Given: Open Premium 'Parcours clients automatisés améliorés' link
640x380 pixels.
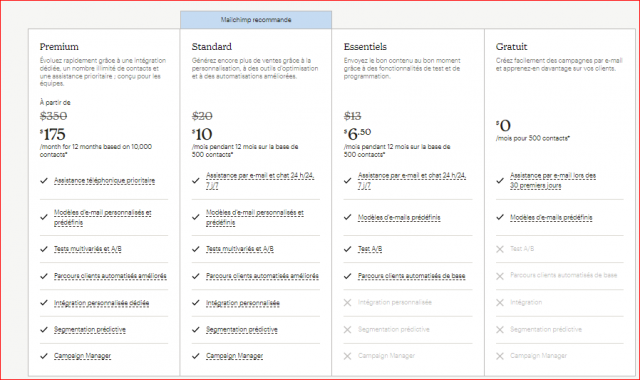Looking at the screenshot, I should [x=110, y=276].
